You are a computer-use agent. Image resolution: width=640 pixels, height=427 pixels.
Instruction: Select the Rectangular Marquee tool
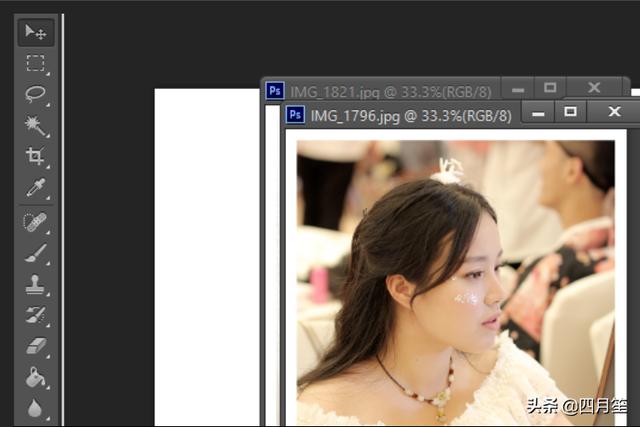pos(36,64)
